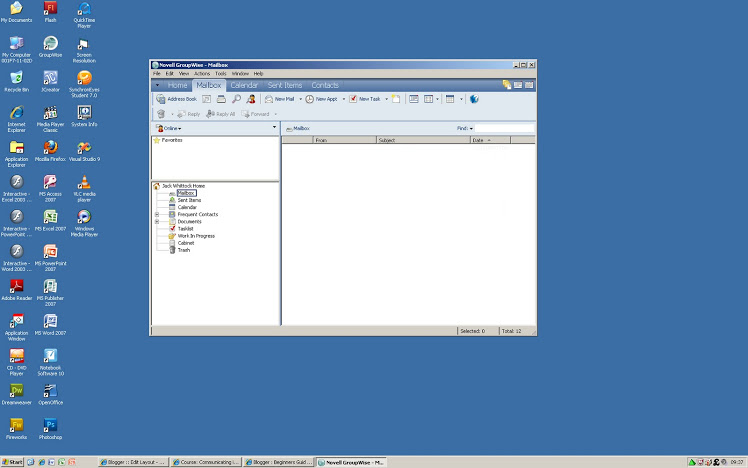The height and width of the screenshot is (468, 748).
Task: Open the Tasklist folder
Action: pos(186,228)
